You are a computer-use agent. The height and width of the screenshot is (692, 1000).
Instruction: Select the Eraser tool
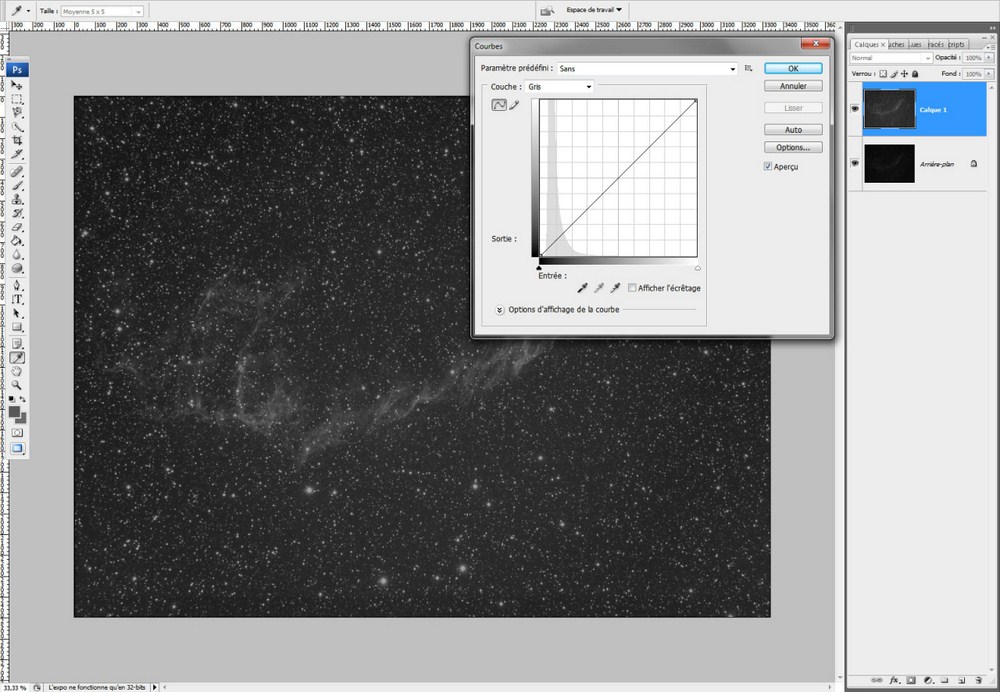[17, 227]
